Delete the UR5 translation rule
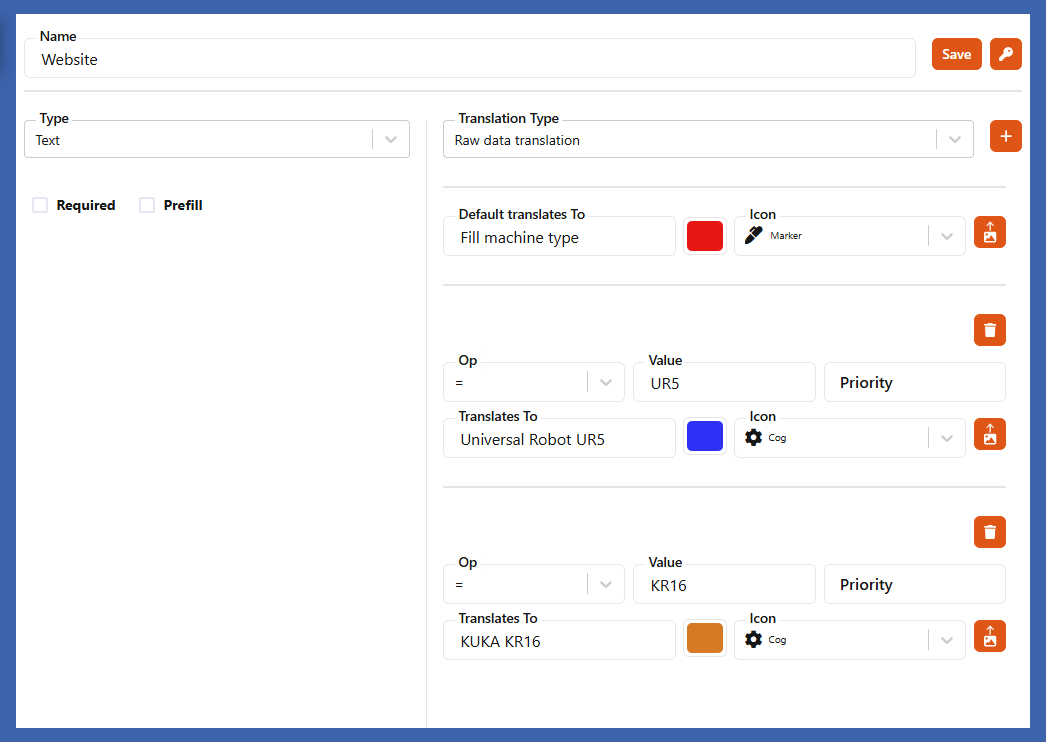1046x742 pixels. pyautogui.click(x=989, y=330)
